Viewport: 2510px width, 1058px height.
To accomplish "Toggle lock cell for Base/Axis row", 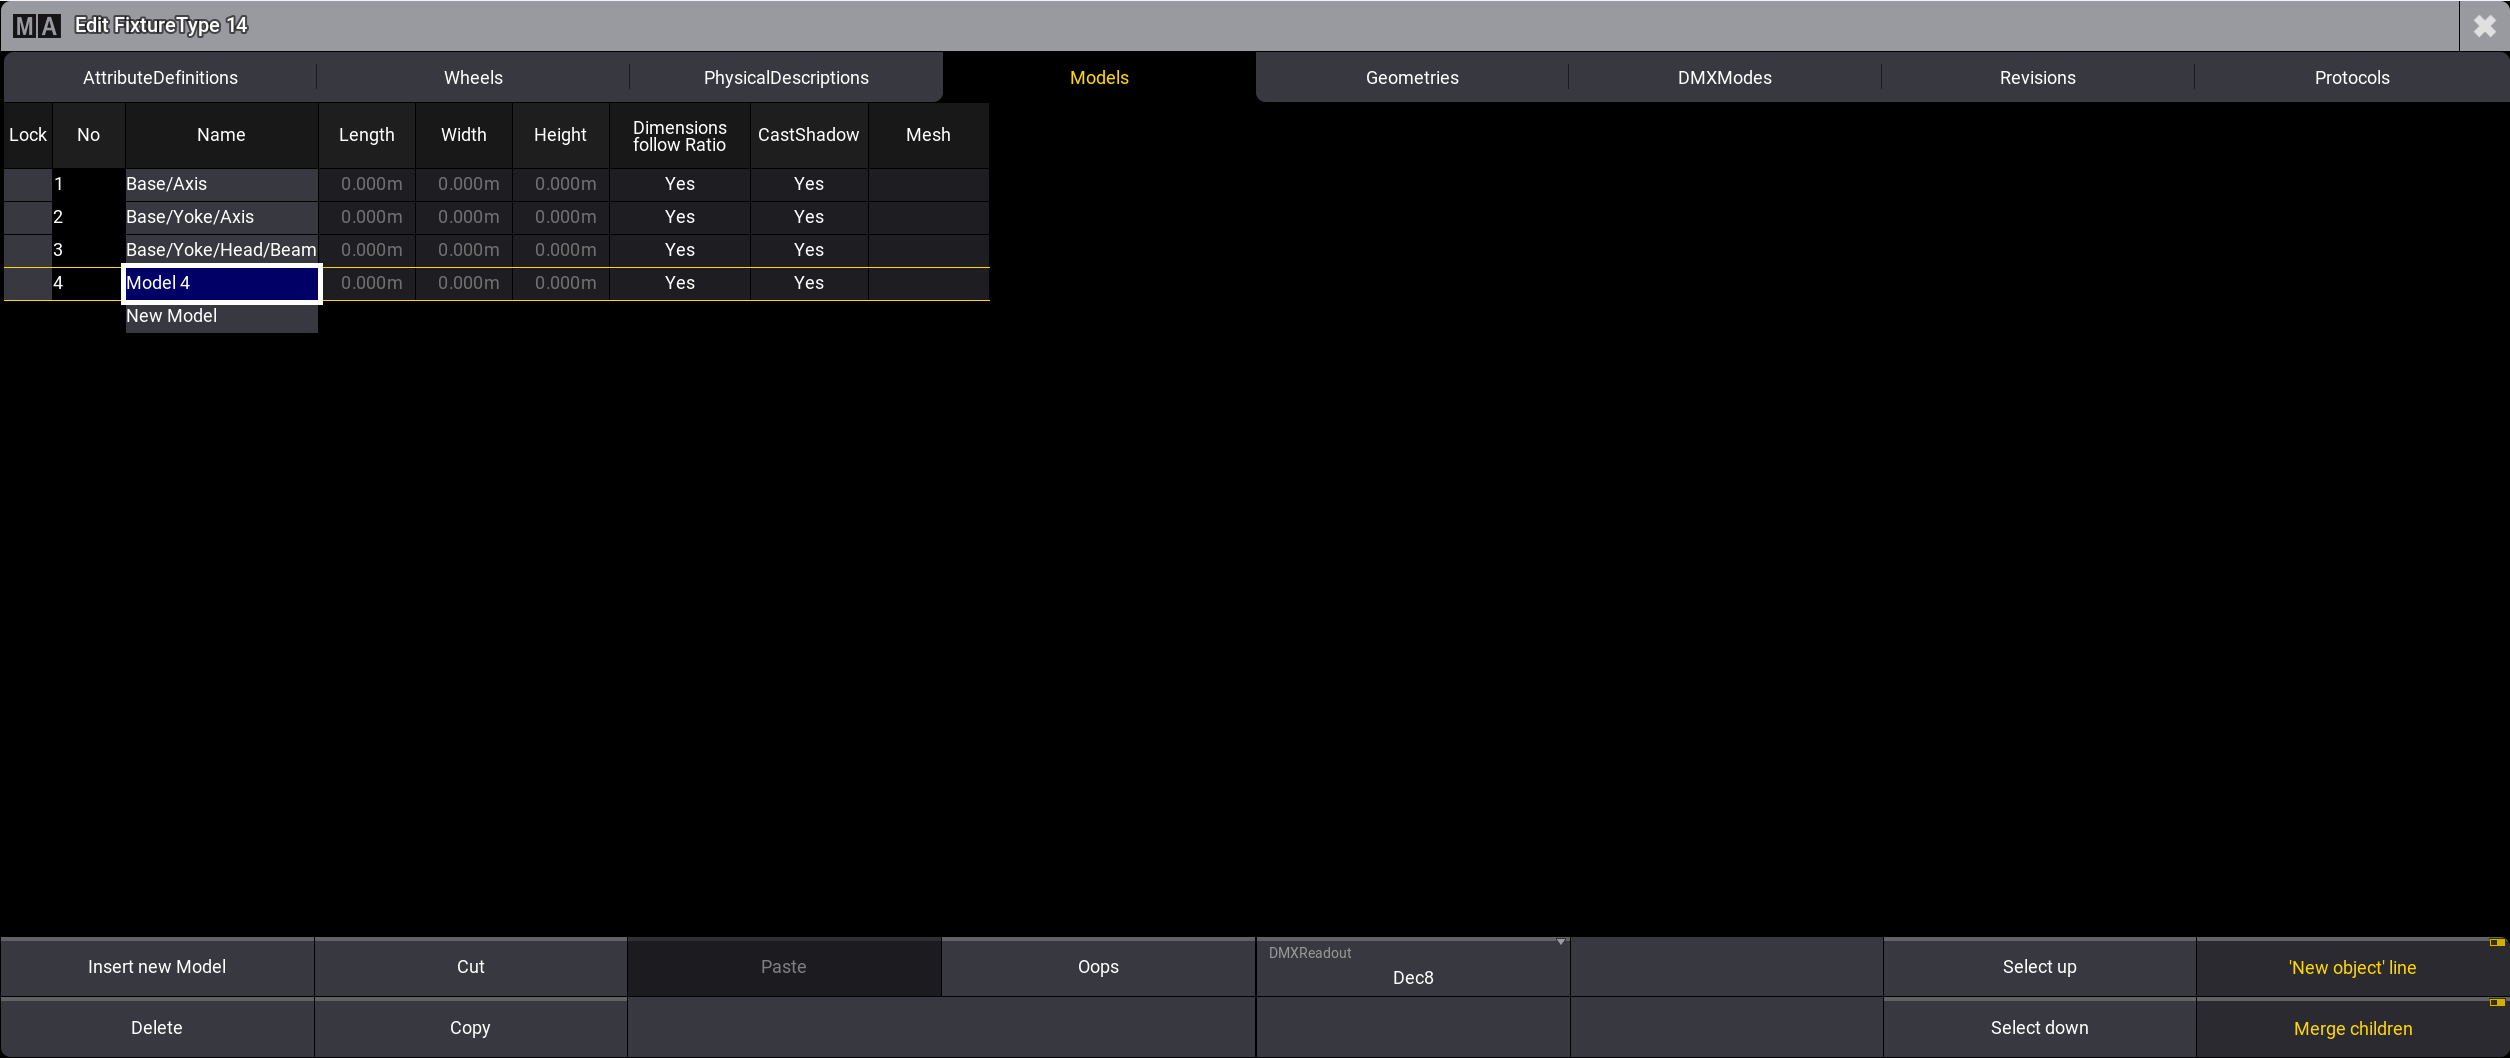I will [27, 184].
